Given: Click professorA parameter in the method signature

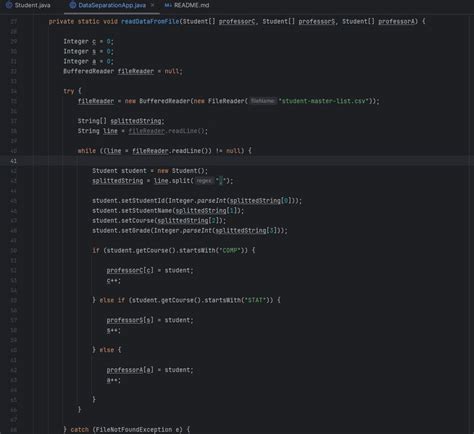Looking at the screenshot, I should point(396,21).
